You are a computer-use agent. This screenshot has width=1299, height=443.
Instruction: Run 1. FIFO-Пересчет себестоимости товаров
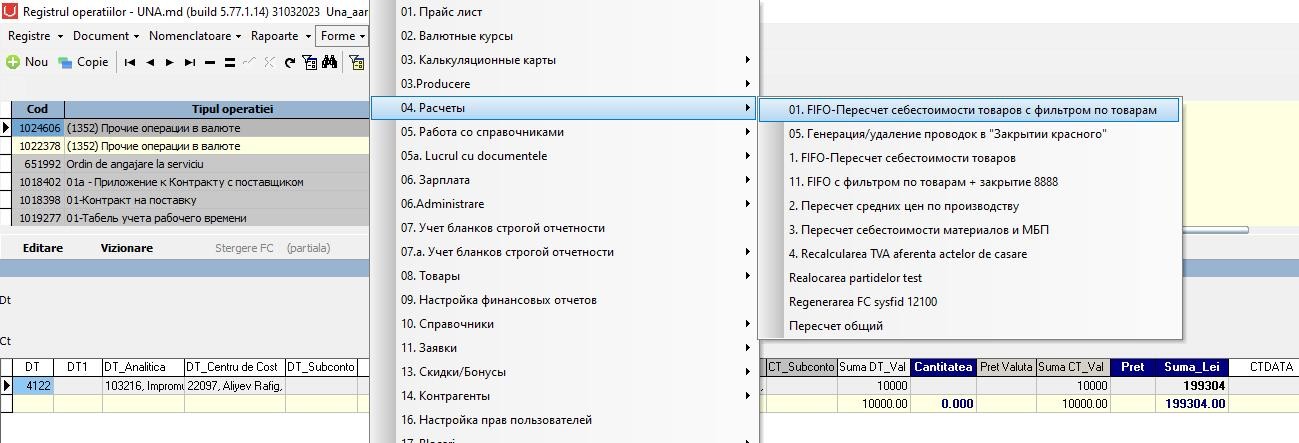coord(969,158)
